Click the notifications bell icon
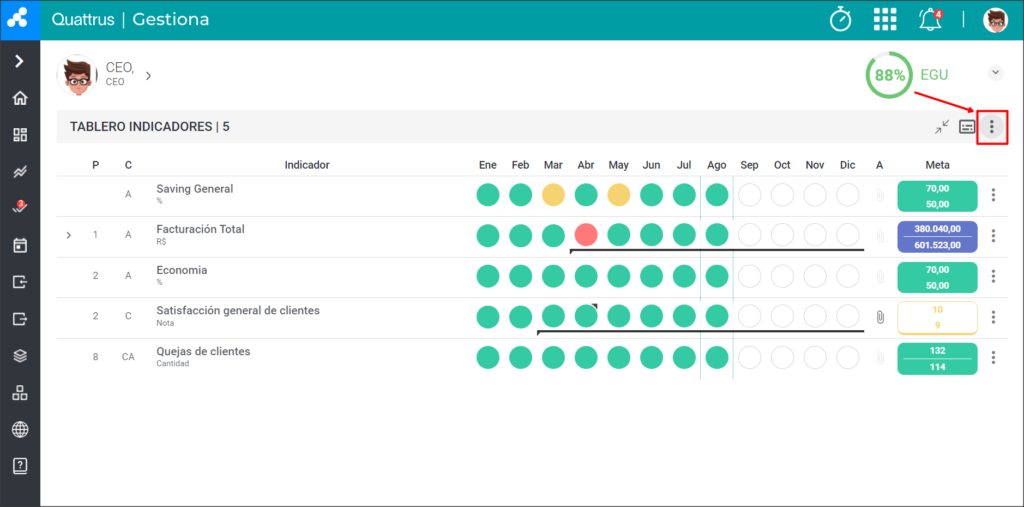Viewport: 1024px width, 507px height. tap(931, 20)
